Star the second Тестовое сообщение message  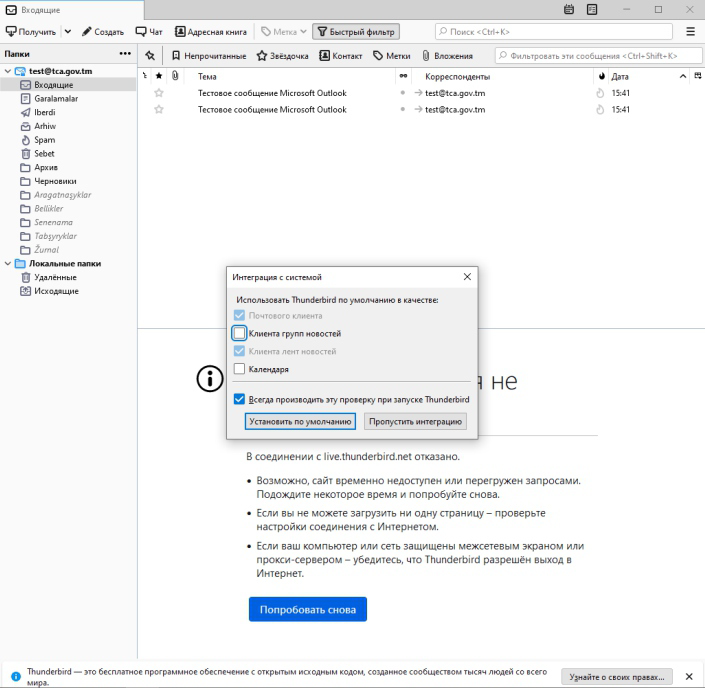[x=159, y=109]
